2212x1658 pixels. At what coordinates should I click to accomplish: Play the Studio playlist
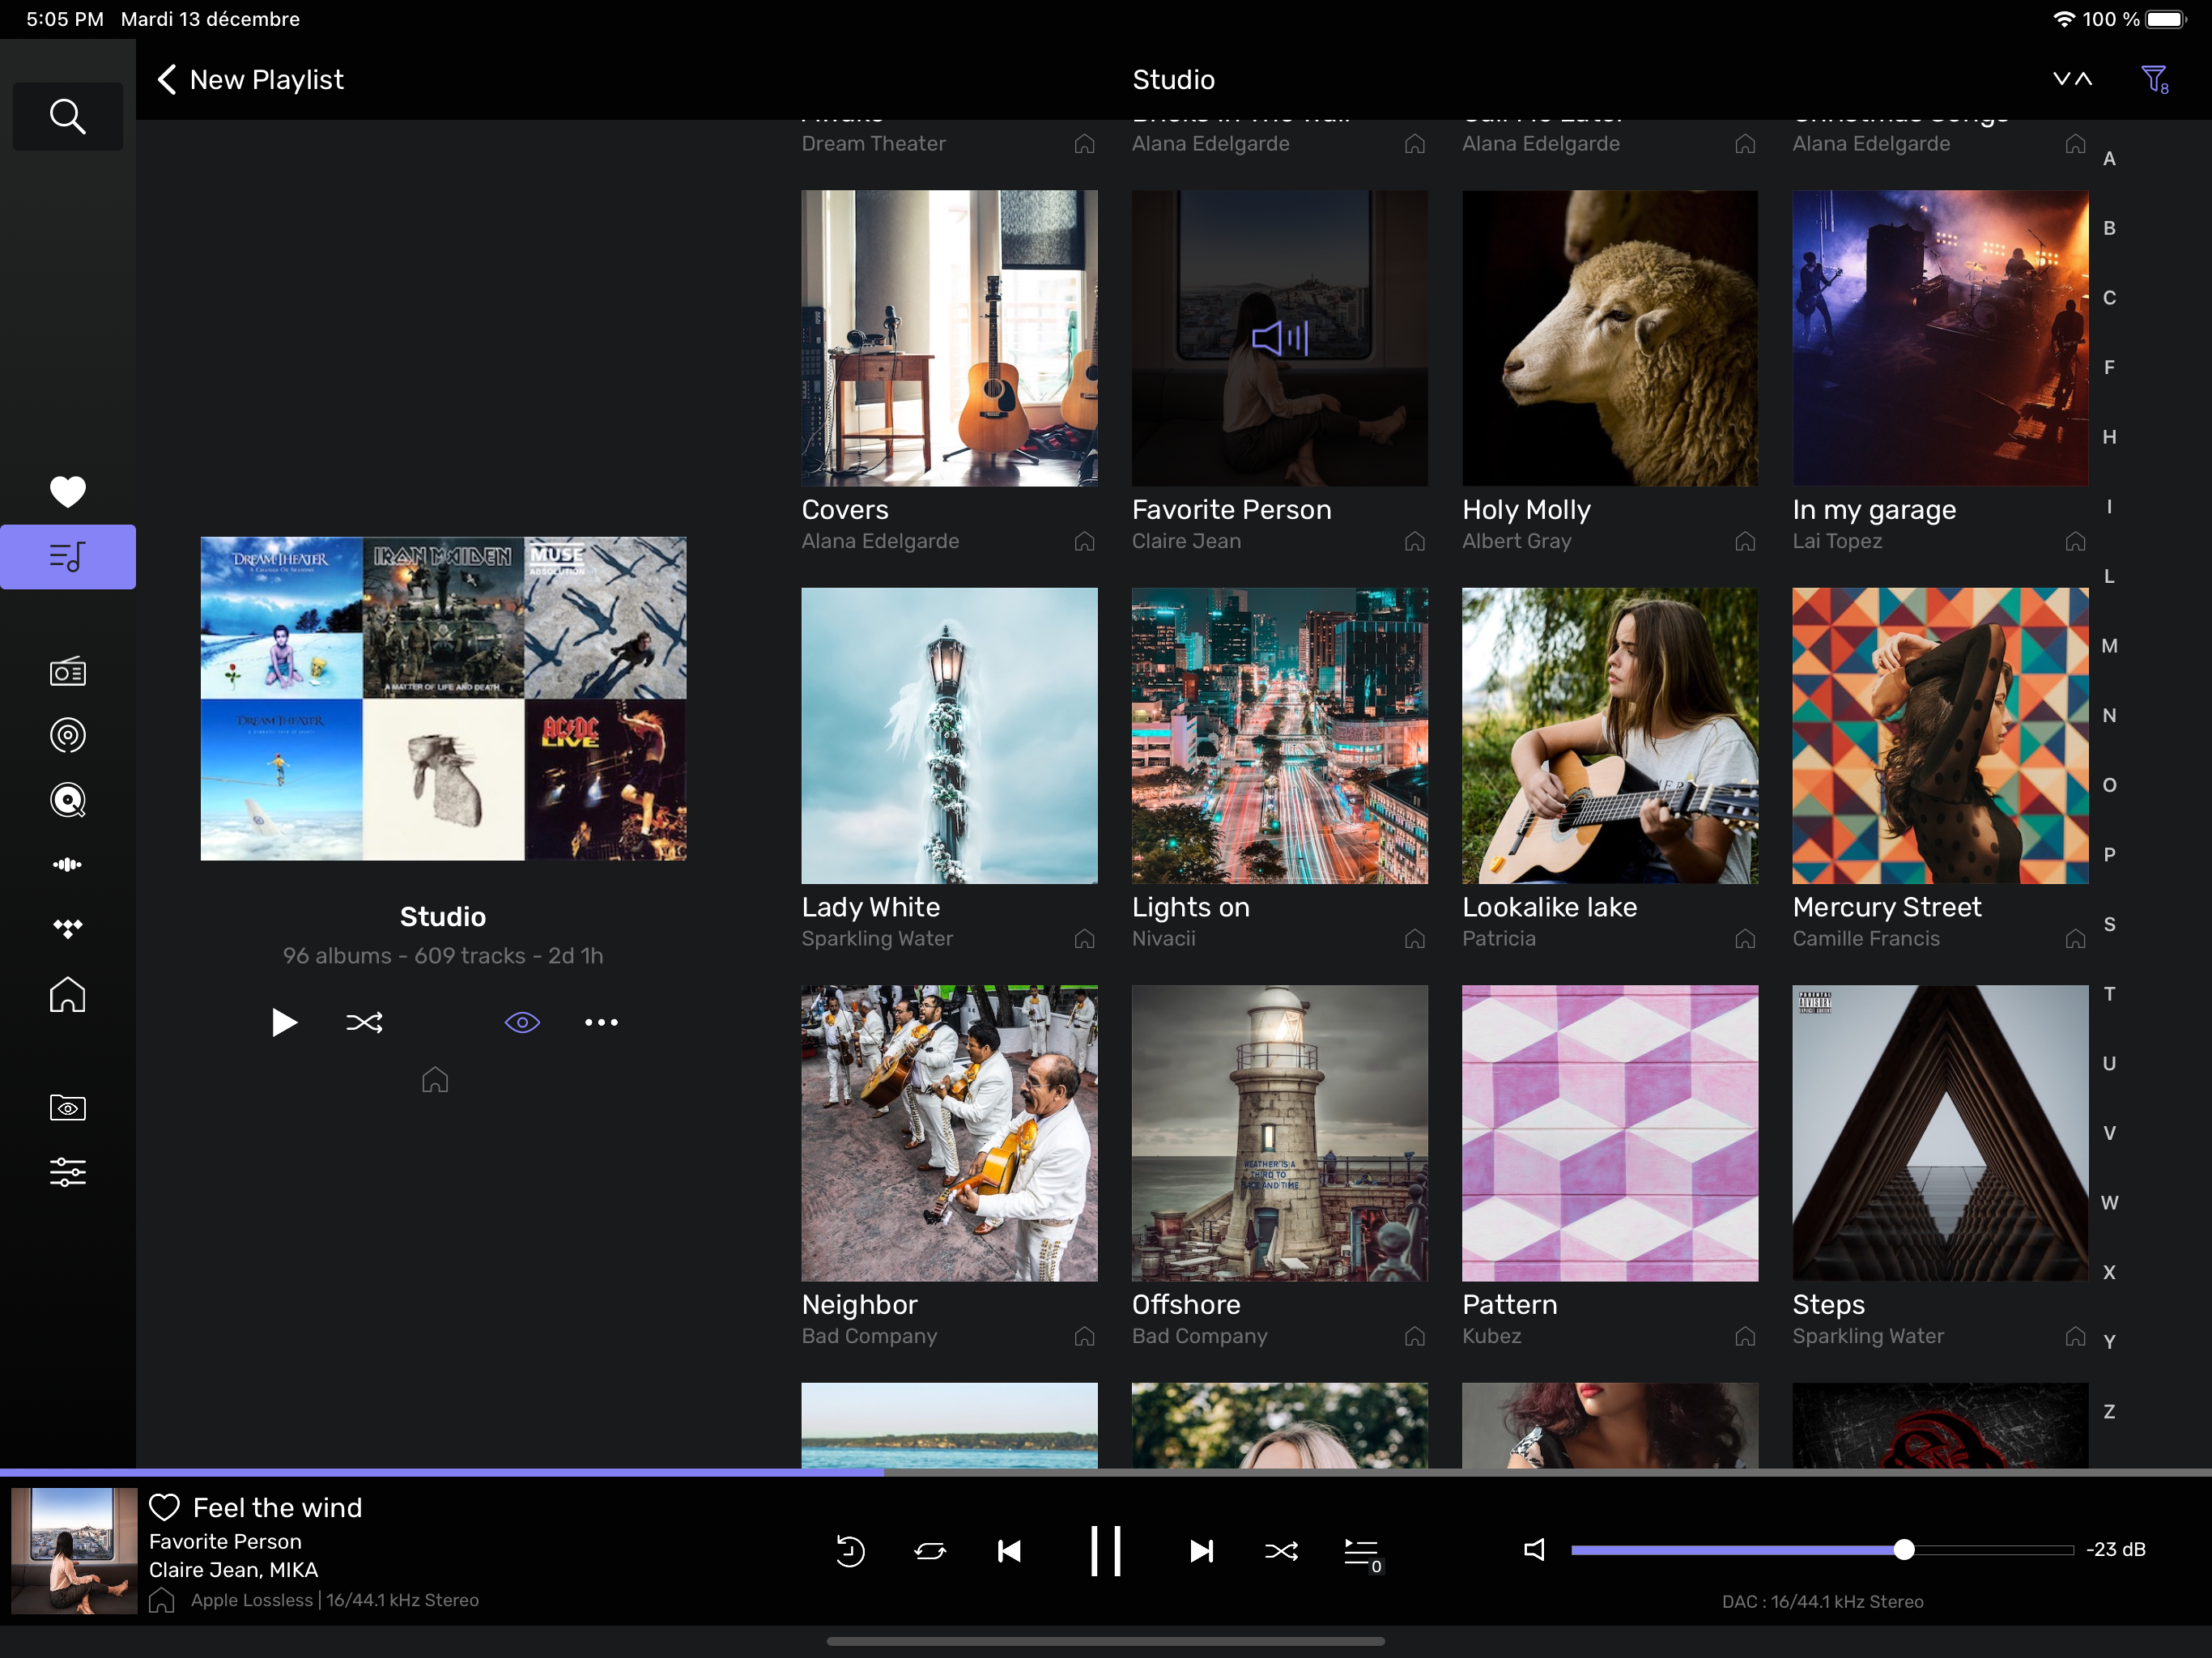[x=283, y=1022]
